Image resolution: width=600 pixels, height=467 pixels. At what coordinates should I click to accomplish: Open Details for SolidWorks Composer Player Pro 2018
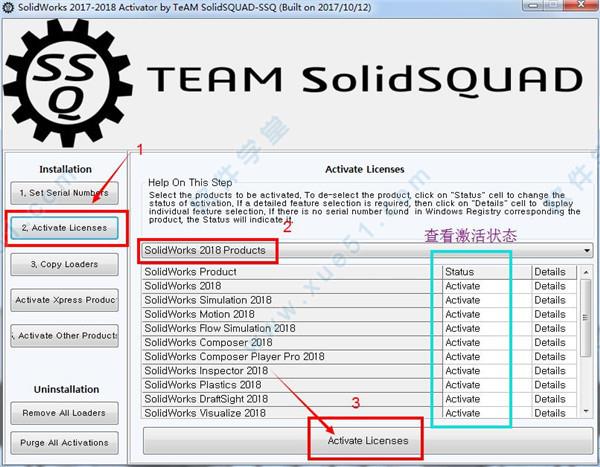pyautogui.click(x=554, y=357)
